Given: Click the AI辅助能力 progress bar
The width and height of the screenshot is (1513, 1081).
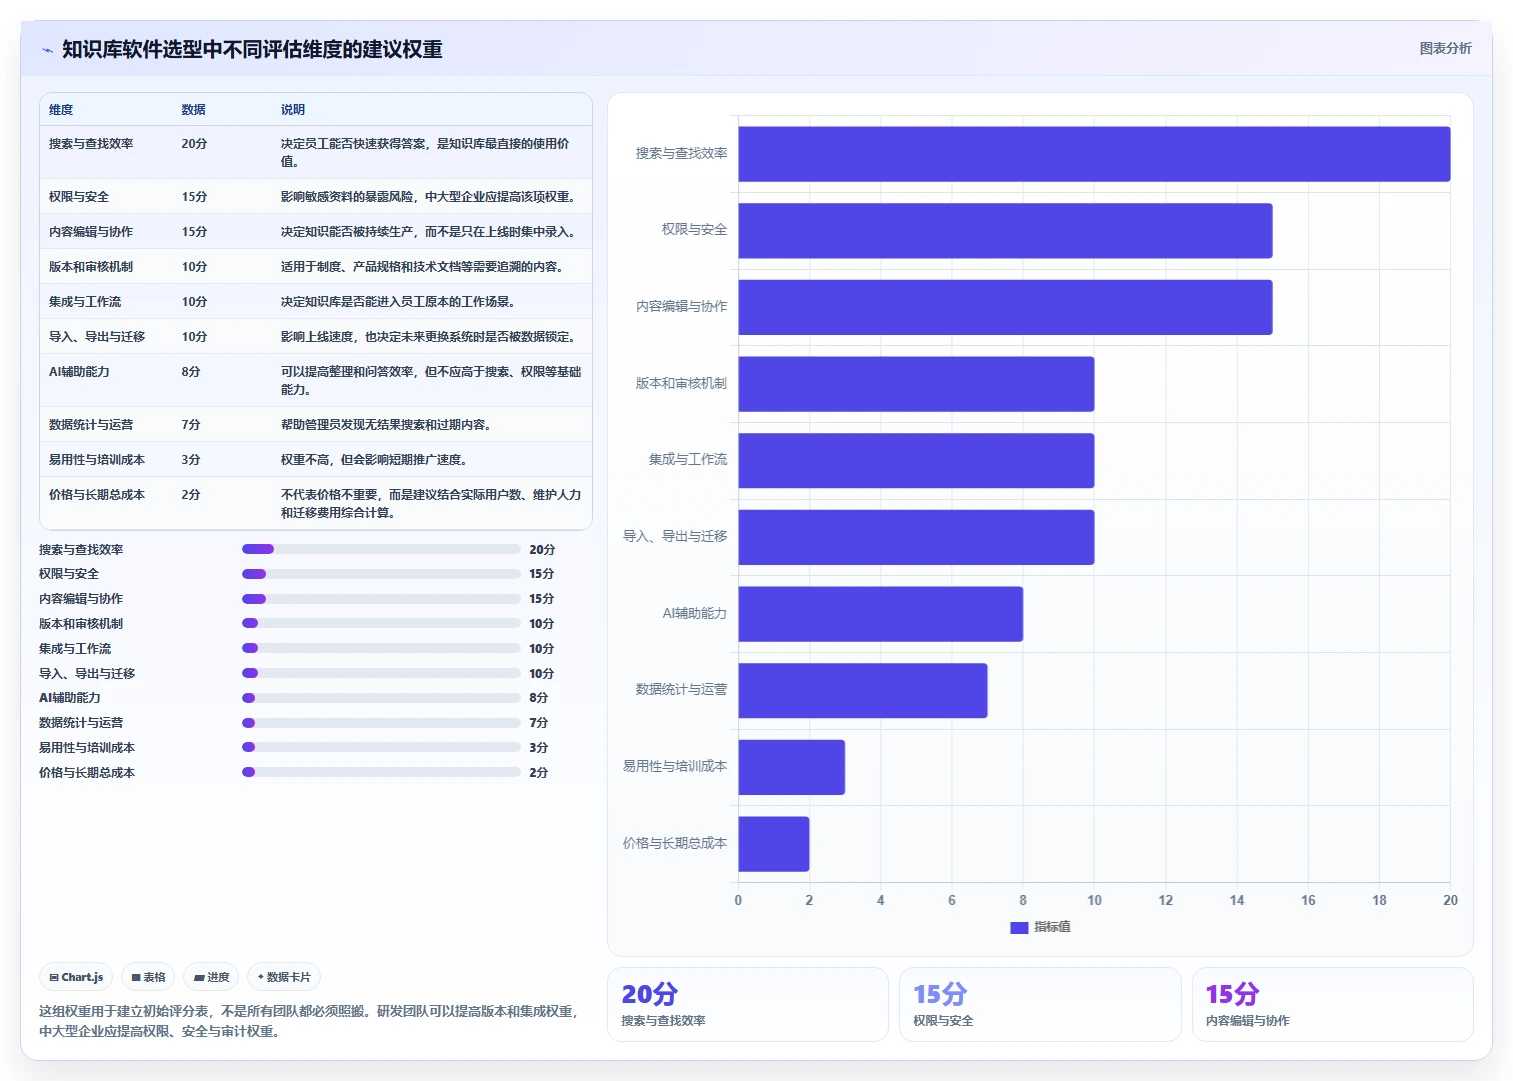Looking at the screenshot, I should 381,698.
